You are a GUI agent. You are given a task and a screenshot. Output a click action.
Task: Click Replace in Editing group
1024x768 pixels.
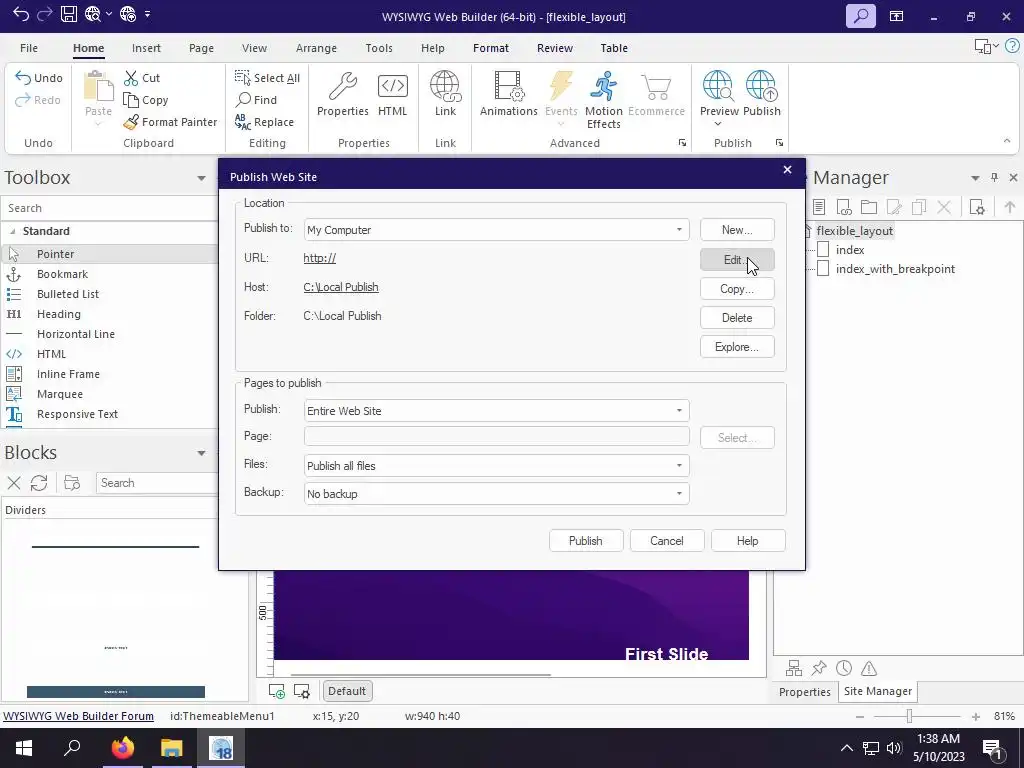click(264, 122)
